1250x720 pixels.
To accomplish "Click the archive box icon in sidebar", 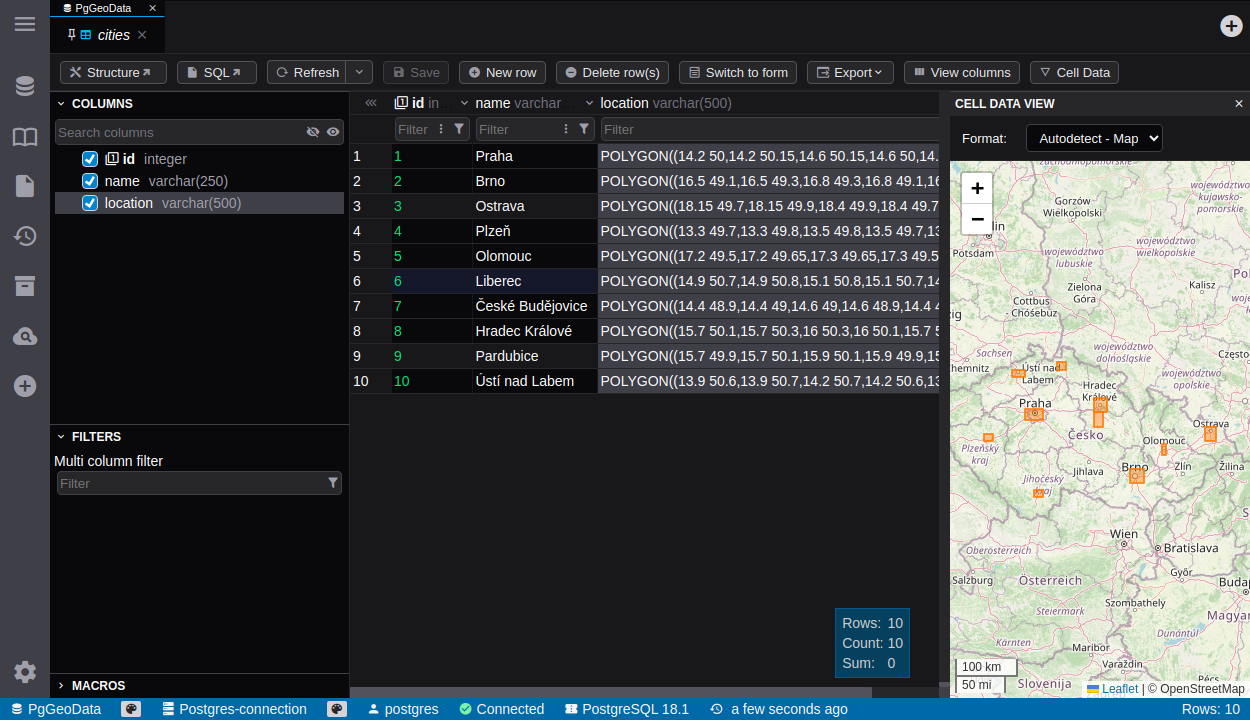I will point(25,286).
